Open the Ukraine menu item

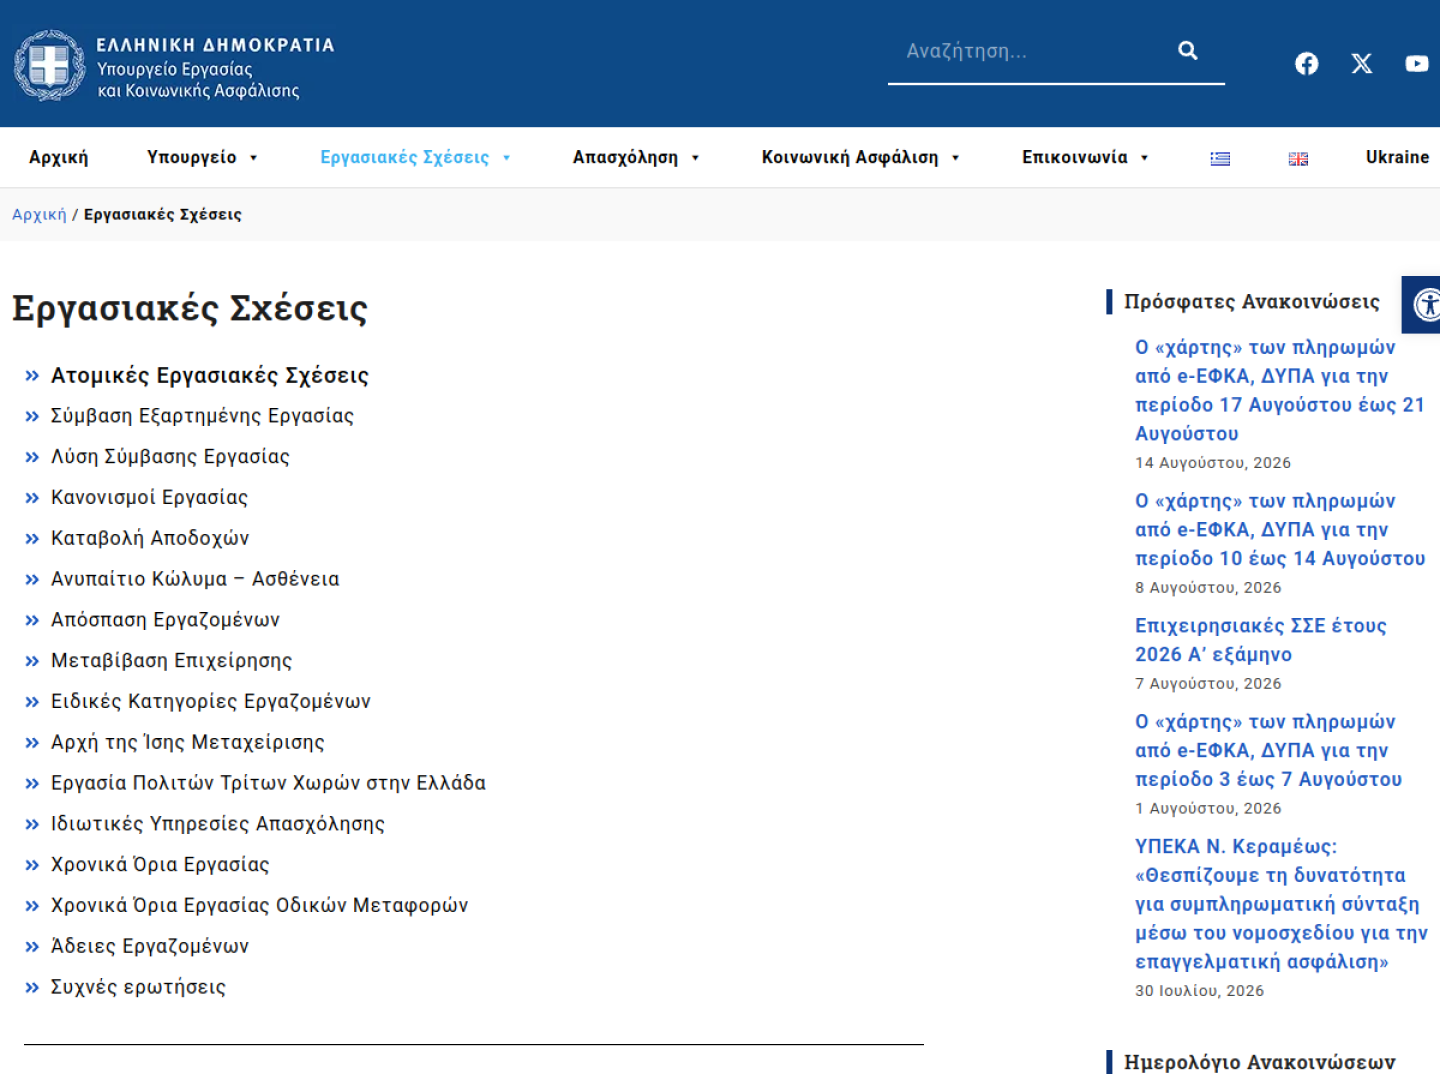(1397, 157)
